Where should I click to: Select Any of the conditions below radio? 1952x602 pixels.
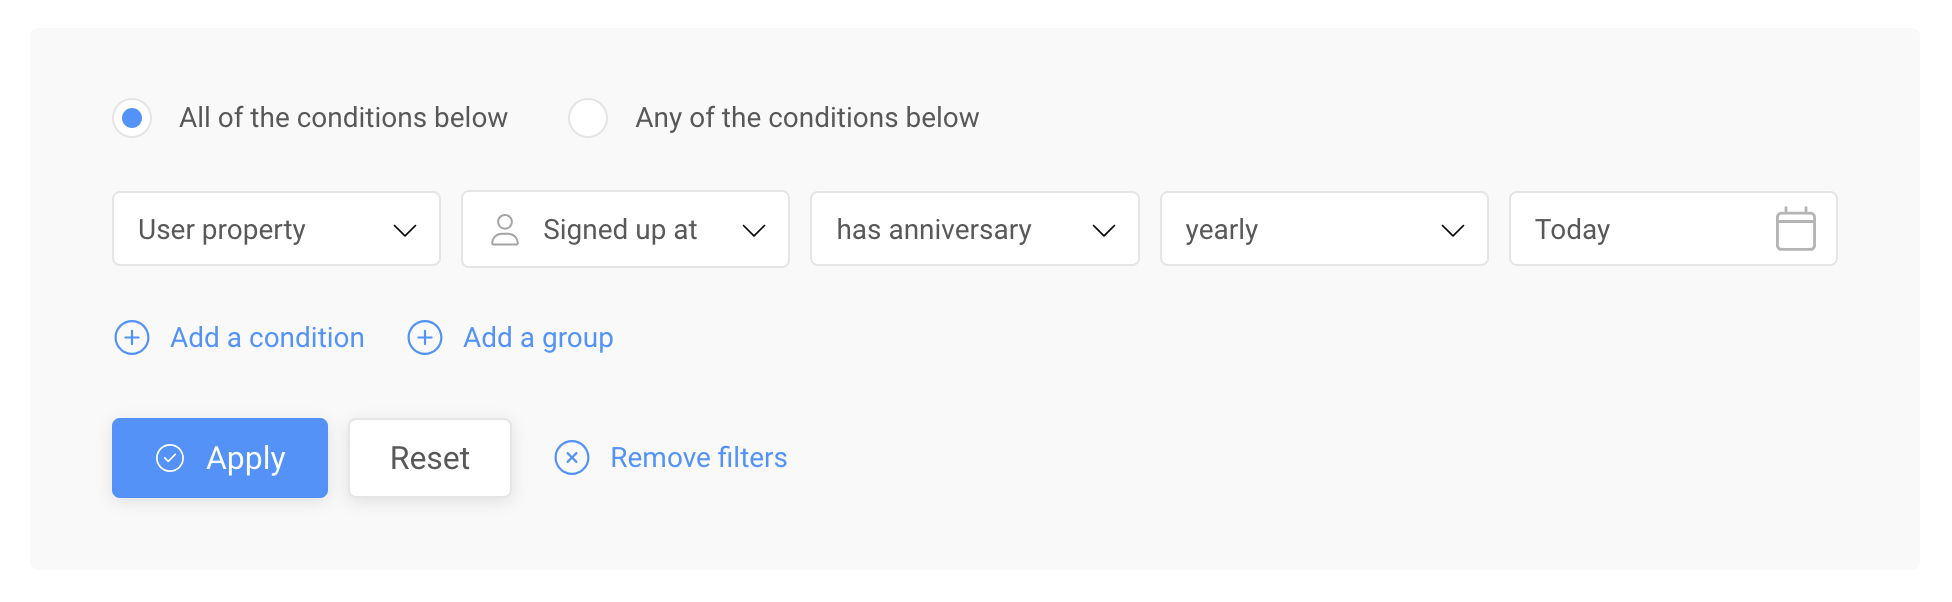[588, 118]
